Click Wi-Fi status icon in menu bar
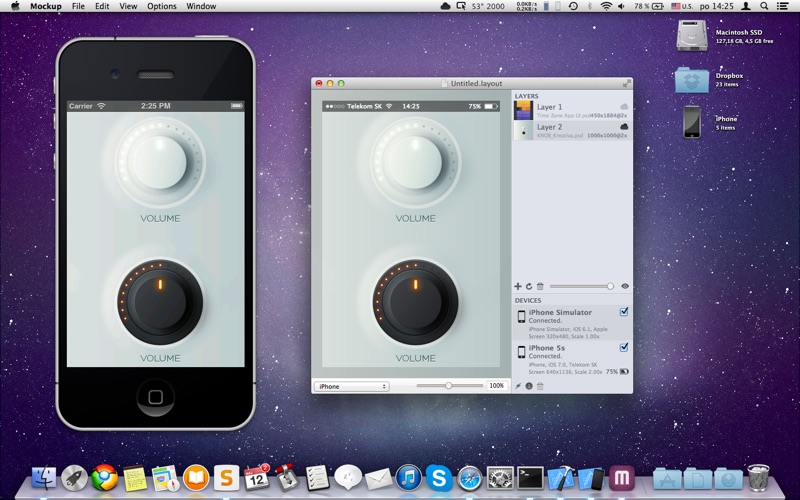 pyautogui.click(x=606, y=6)
